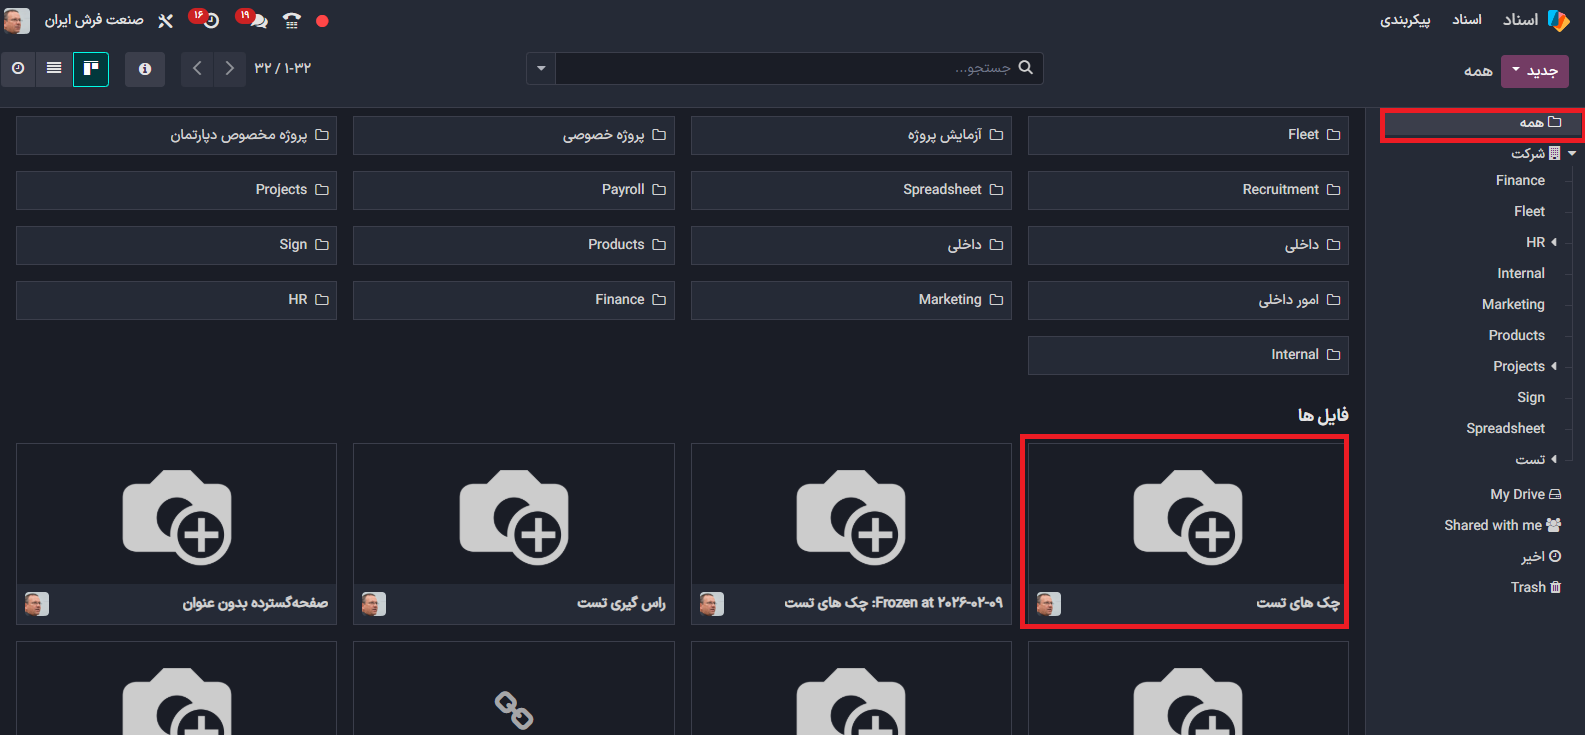Expand the HR folder in sidebar
The image size is (1585, 735).
[x=1554, y=242]
